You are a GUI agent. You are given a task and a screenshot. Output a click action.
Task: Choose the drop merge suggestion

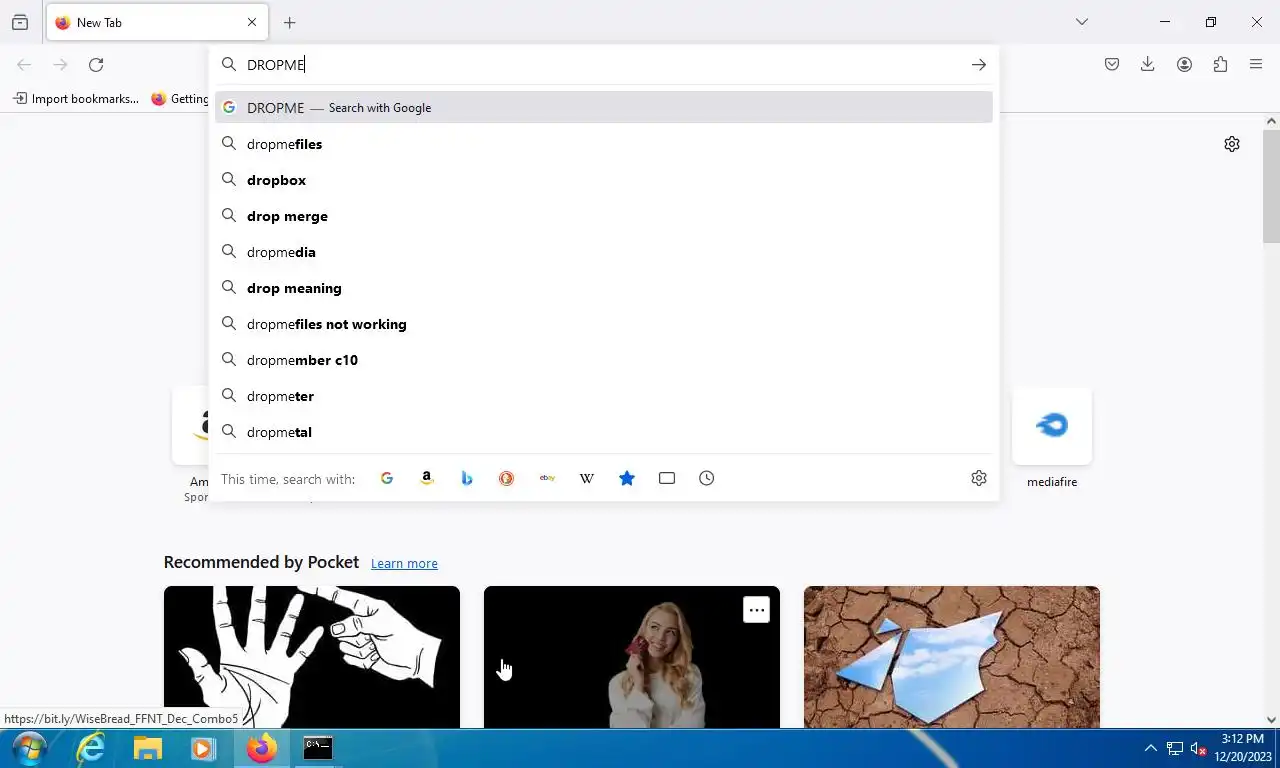(604, 216)
